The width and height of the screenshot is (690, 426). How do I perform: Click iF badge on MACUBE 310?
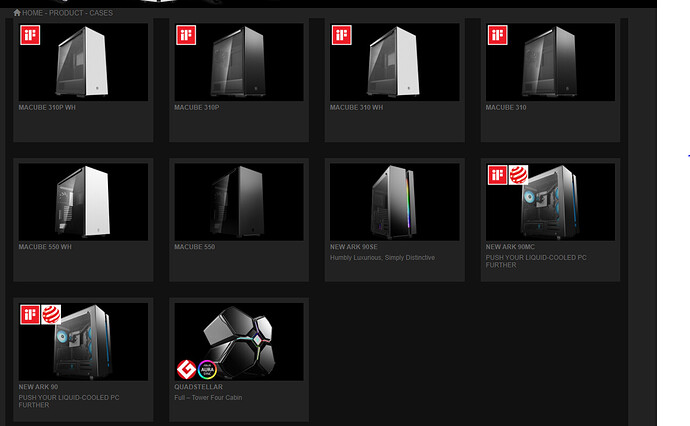[x=497, y=35]
